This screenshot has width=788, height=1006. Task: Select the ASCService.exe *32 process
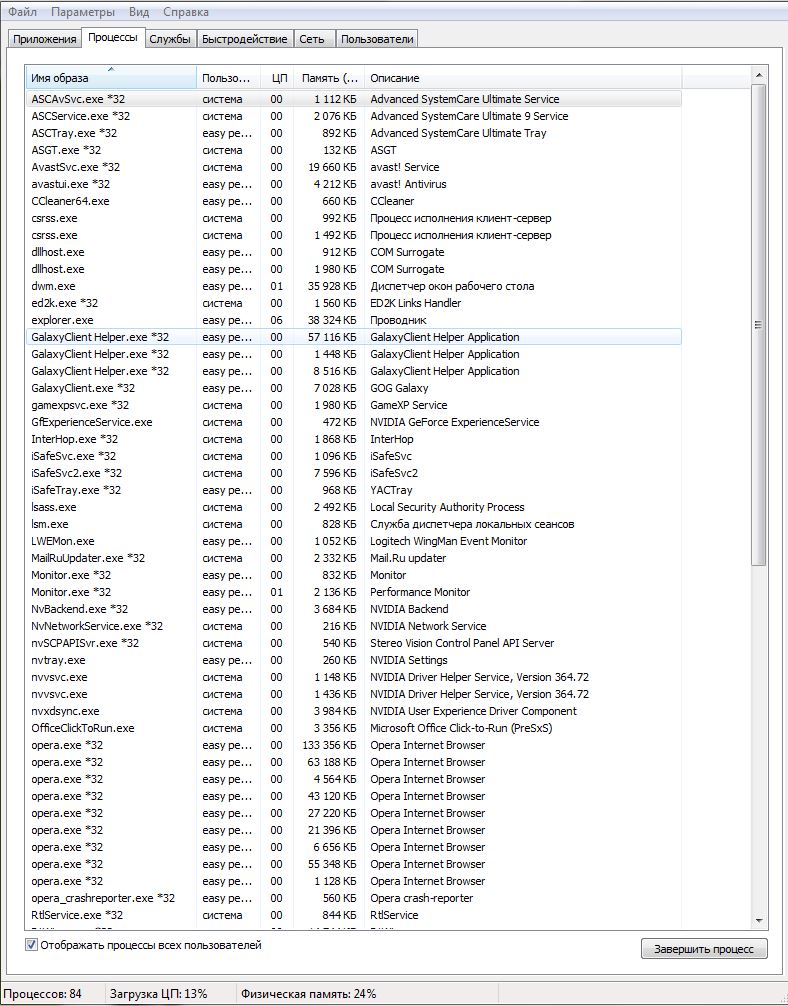[x=354, y=116]
